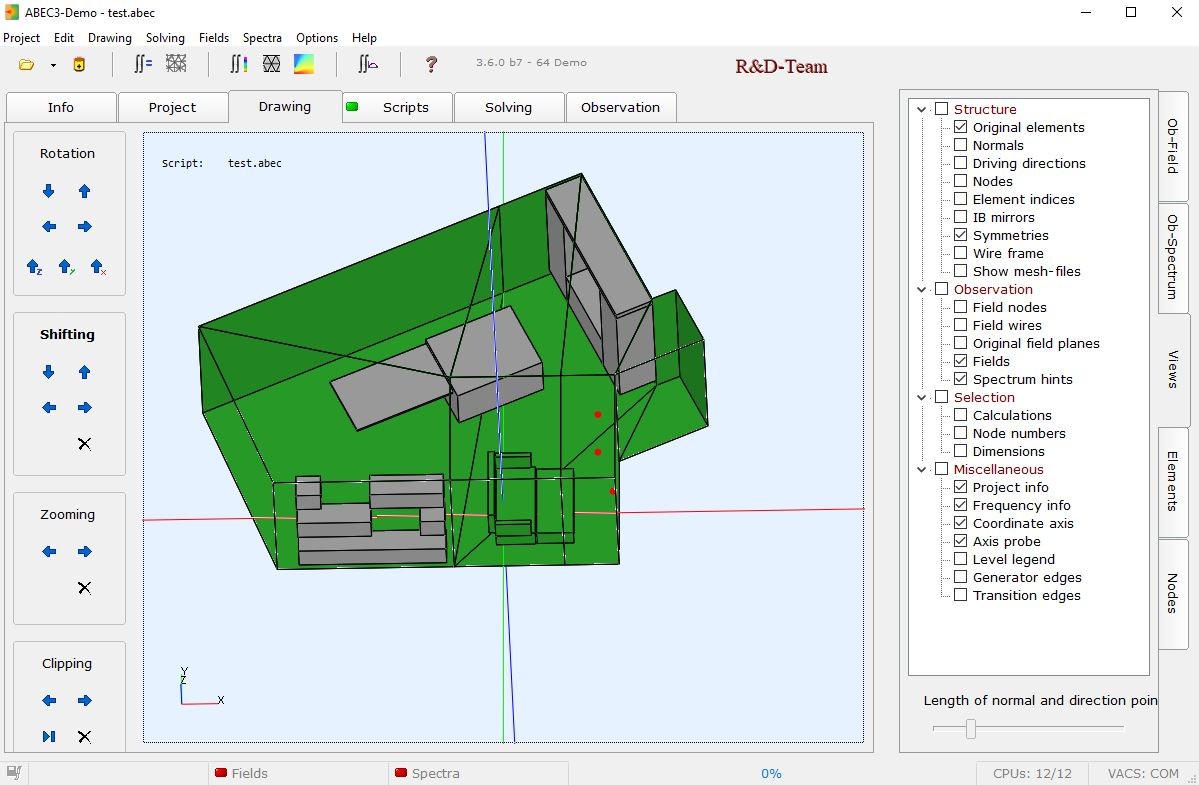Click the mesh grid toolbar icon

click(176, 63)
